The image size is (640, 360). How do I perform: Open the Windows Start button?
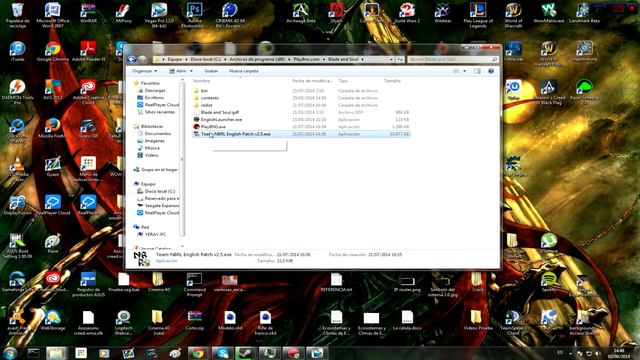point(10,353)
